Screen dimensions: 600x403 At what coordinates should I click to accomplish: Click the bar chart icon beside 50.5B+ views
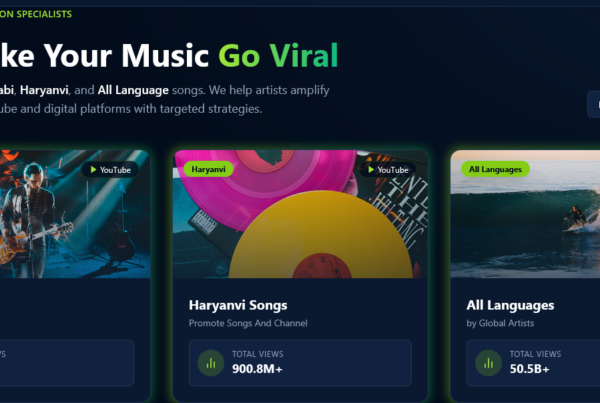tap(488, 363)
